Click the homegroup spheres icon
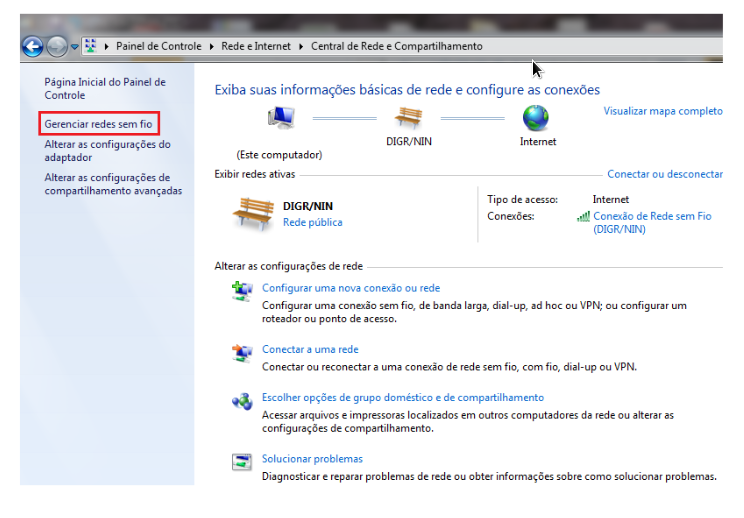Image resolution: width=744 pixels, height=518 pixels. (x=242, y=401)
